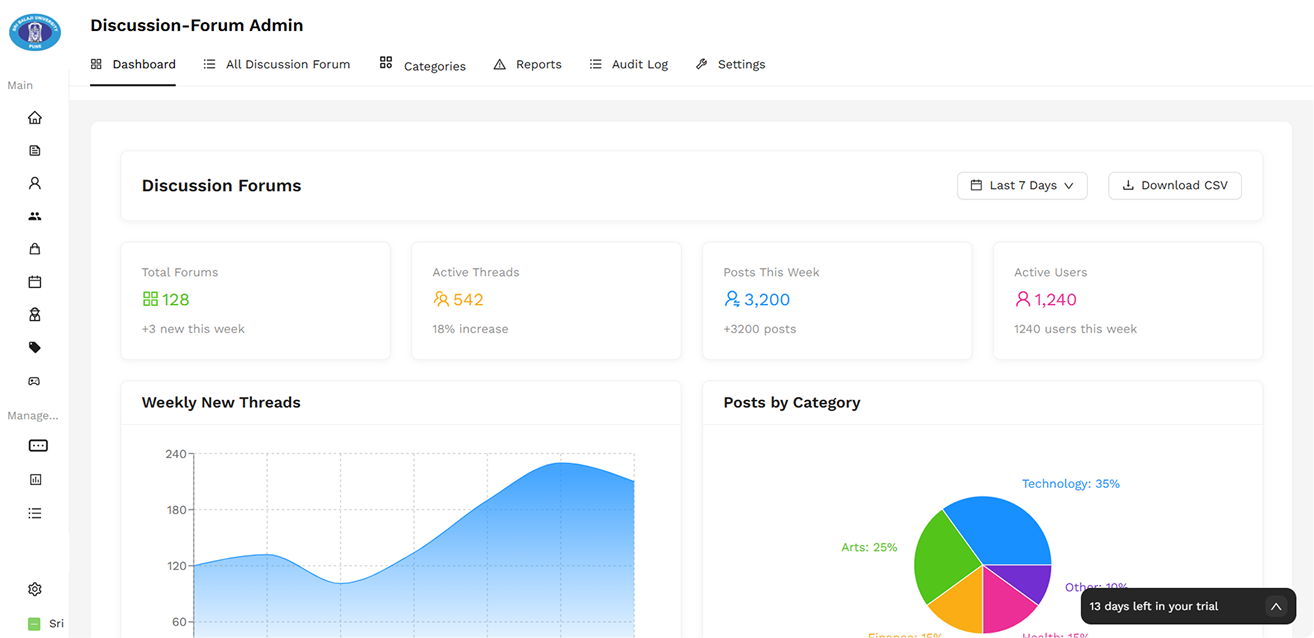Expand the Last 7 Days dropdown

pyautogui.click(x=1021, y=186)
